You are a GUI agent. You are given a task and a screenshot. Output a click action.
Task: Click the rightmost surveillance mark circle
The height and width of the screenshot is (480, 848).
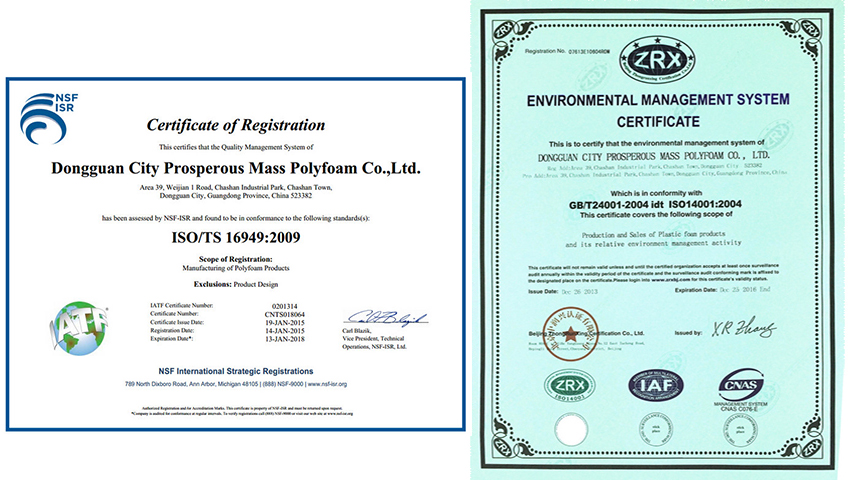740,431
